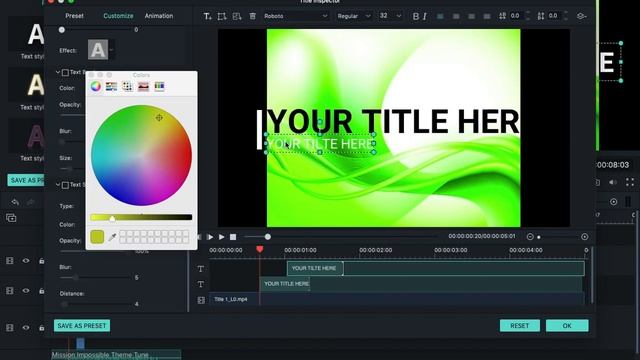Add a new track in main window
Viewport: 640px width, 360px height.
tap(11, 218)
